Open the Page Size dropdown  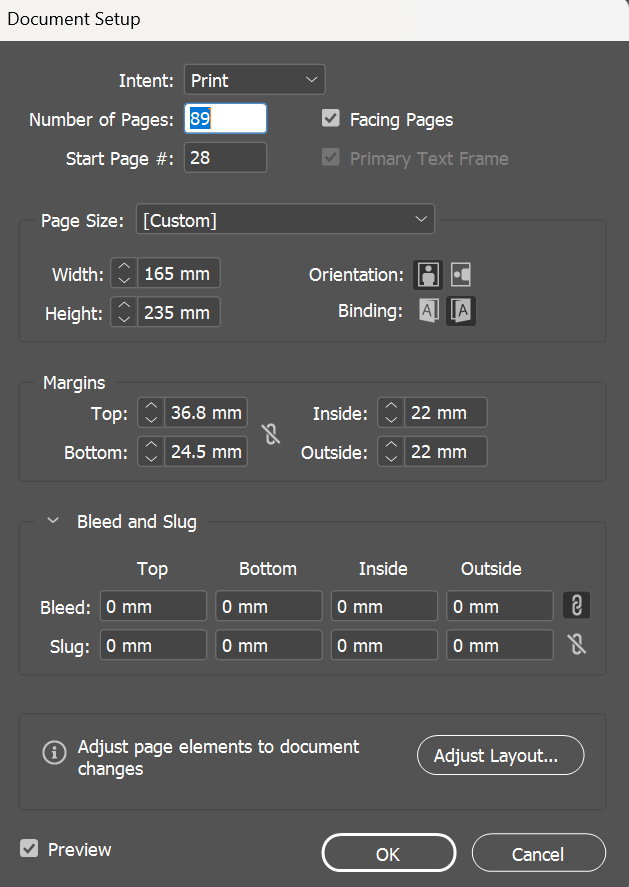(285, 219)
